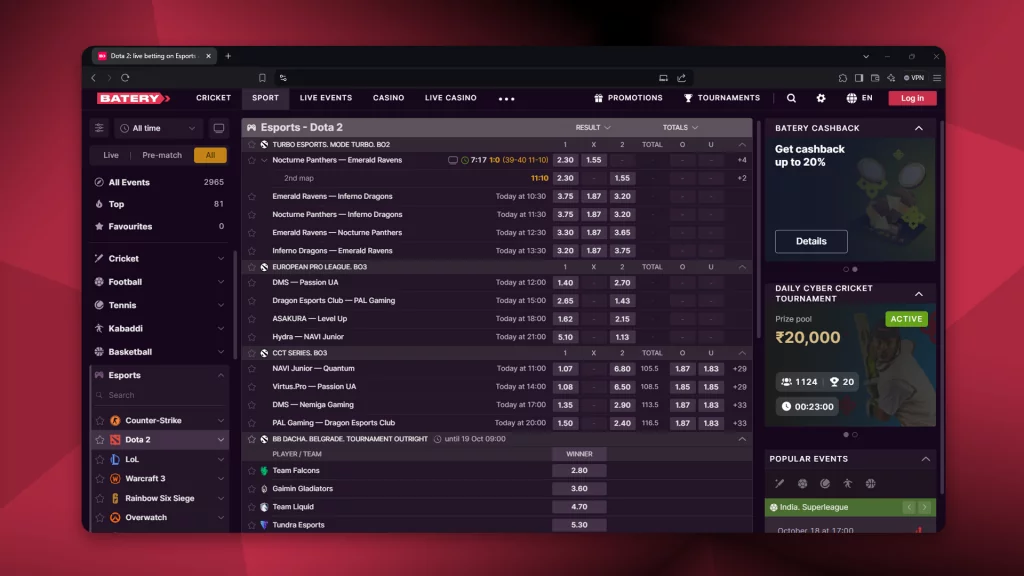Click the monitor view icon beside All time

tap(219, 128)
